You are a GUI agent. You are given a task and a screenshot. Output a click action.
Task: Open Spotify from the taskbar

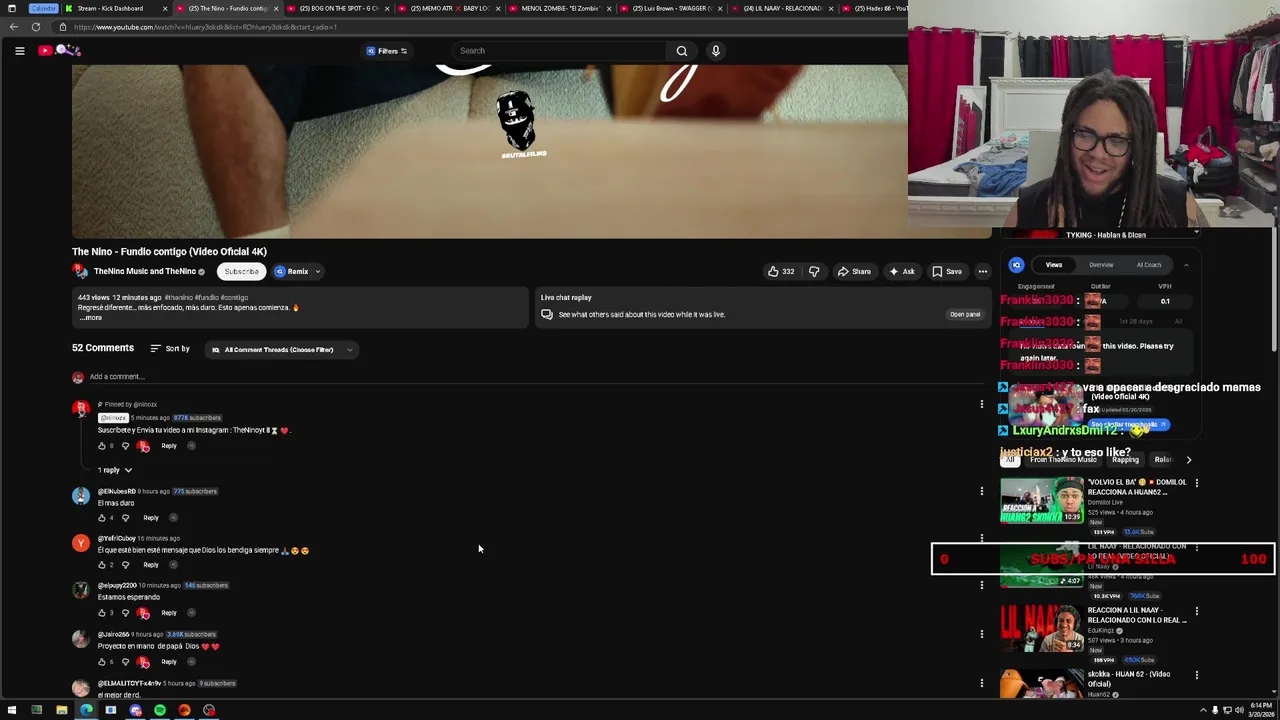160,711
